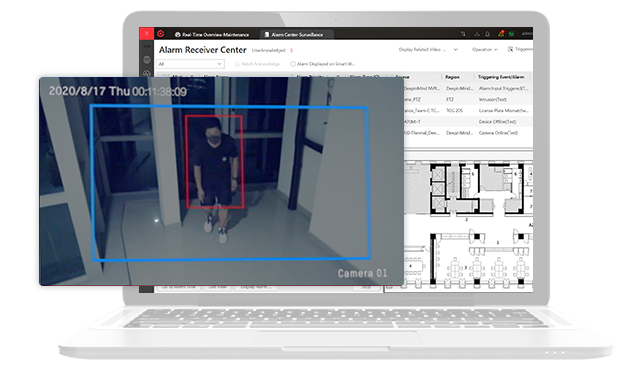Toggle Alarm Displayed on Smart Wall checkbox
This screenshot has height=365, width=642.
(x=293, y=64)
